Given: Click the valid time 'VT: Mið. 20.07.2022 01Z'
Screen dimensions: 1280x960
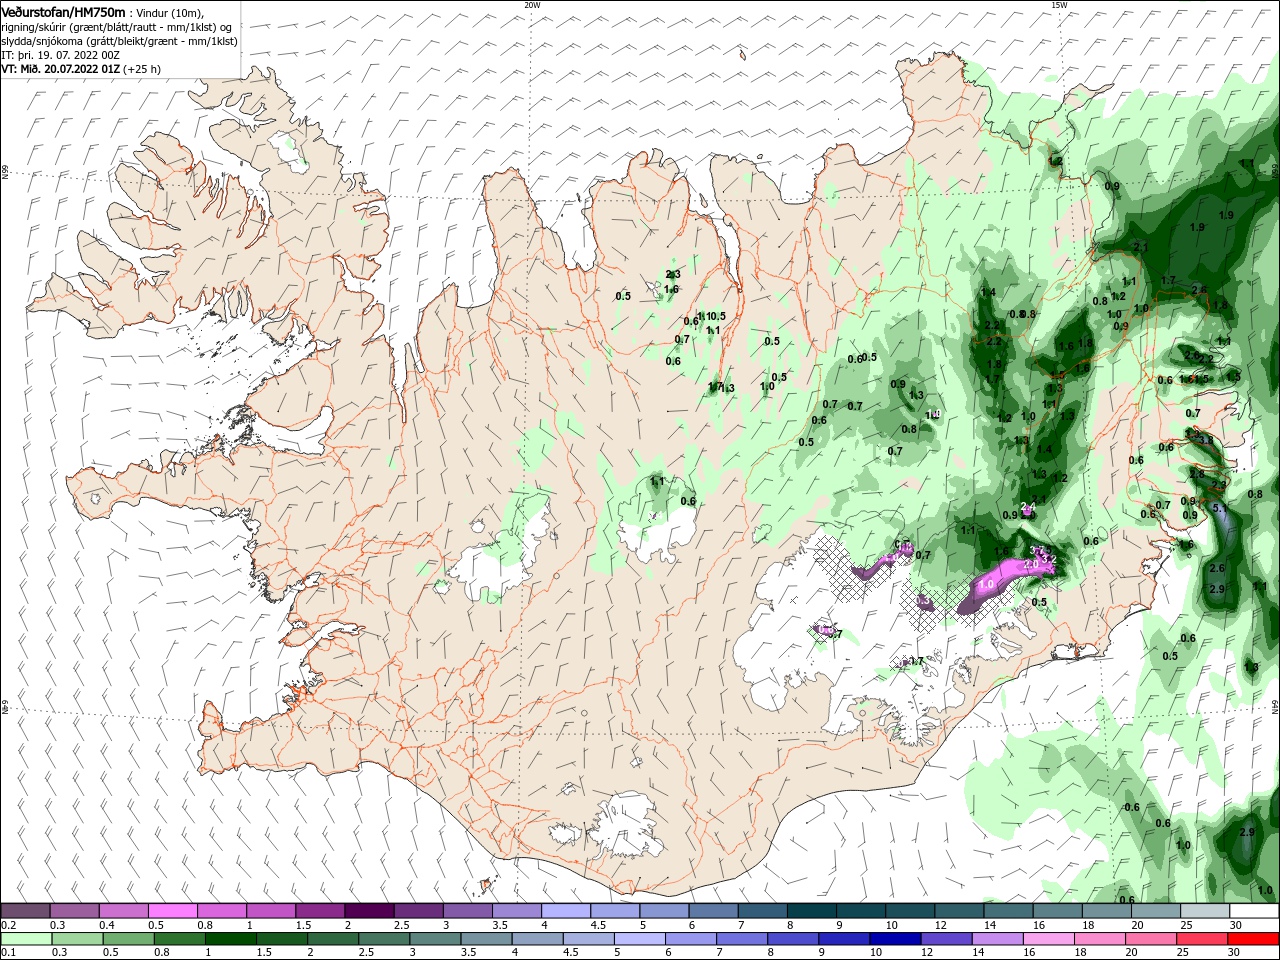Looking at the screenshot, I should point(61,69).
